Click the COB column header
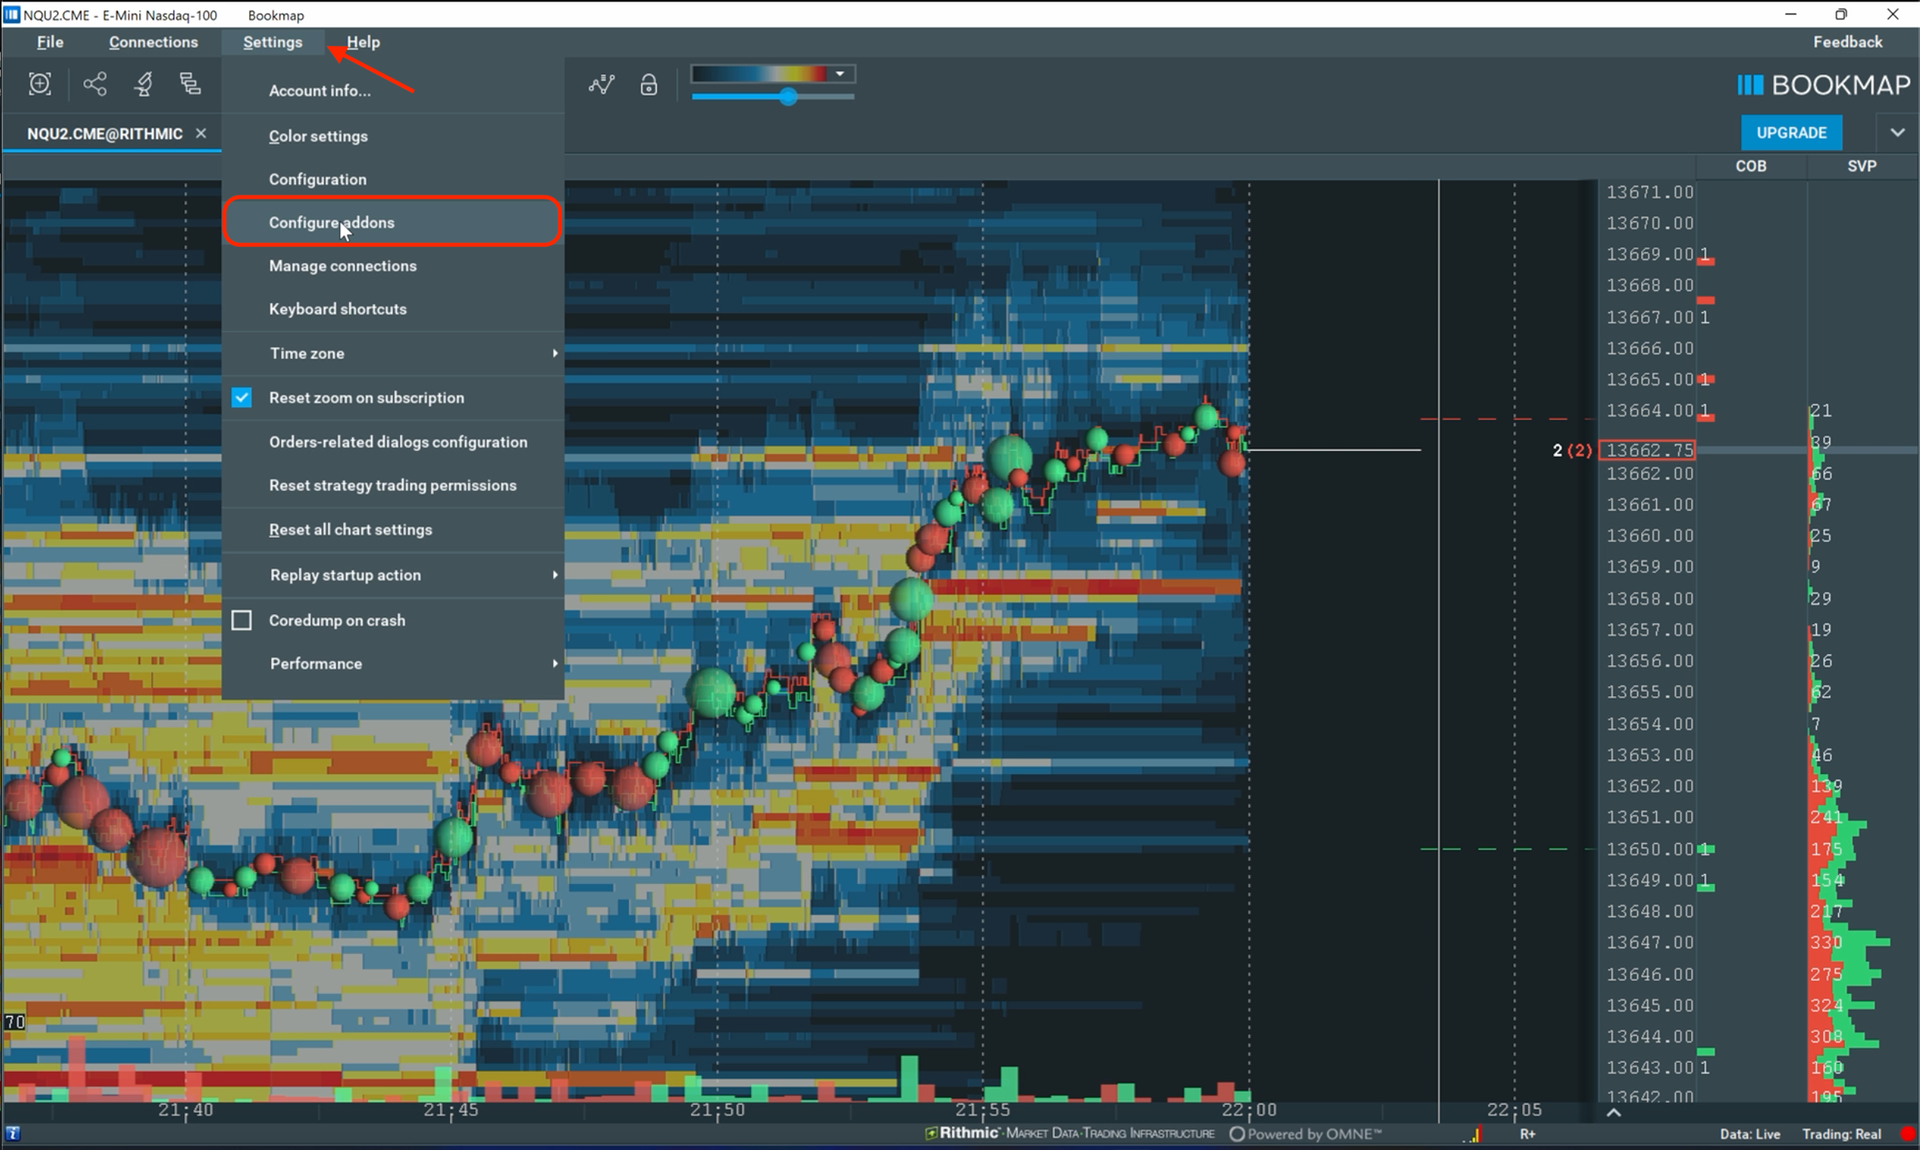This screenshot has width=1920, height=1150. coord(1750,166)
